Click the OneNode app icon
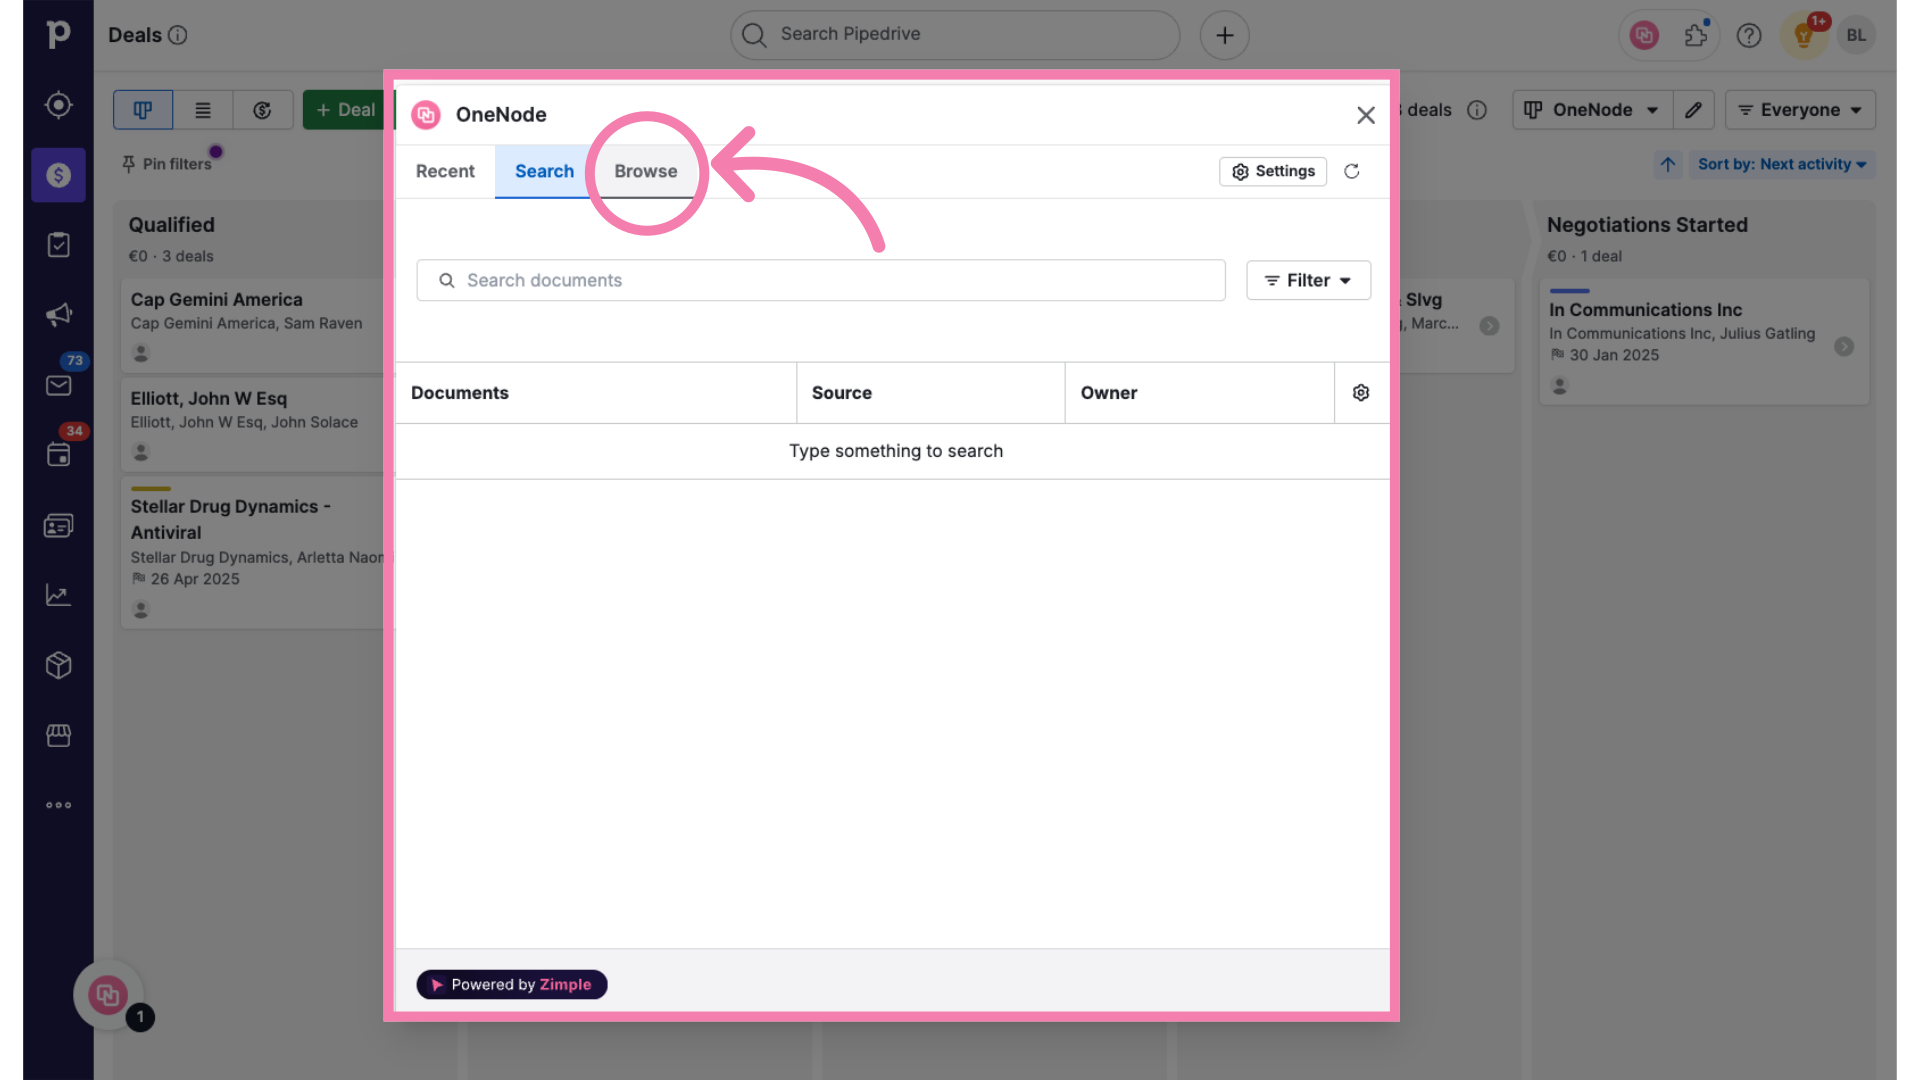 coord(425,113)
